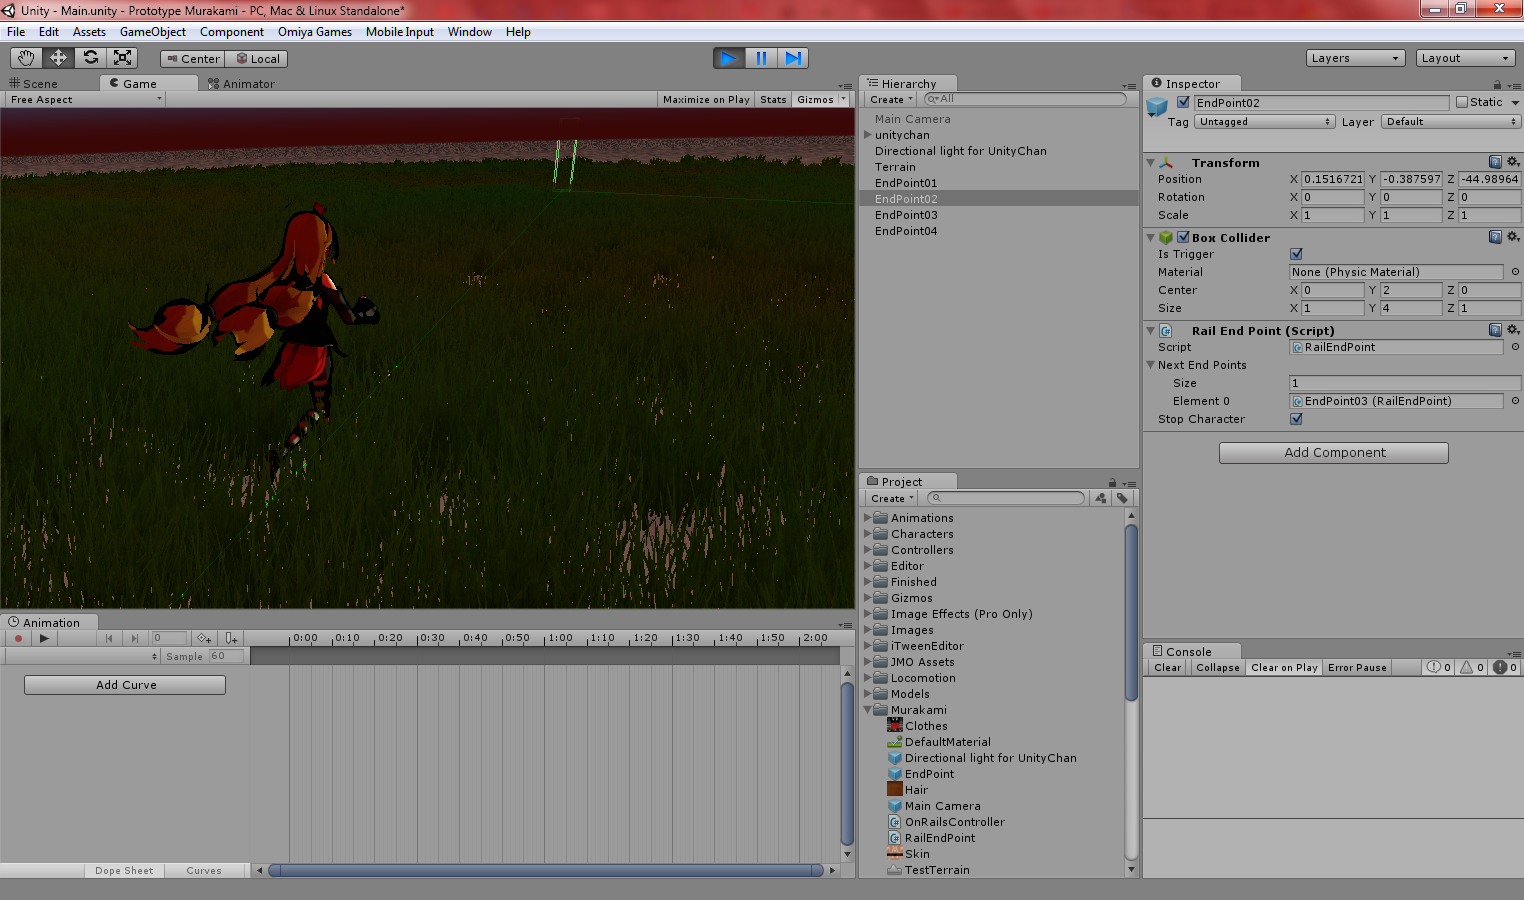Image resolution: width=1524 pixels, height=900 pixels.
Task: Switch to Curves view in Animation
Action: click(x=204, y=871)
